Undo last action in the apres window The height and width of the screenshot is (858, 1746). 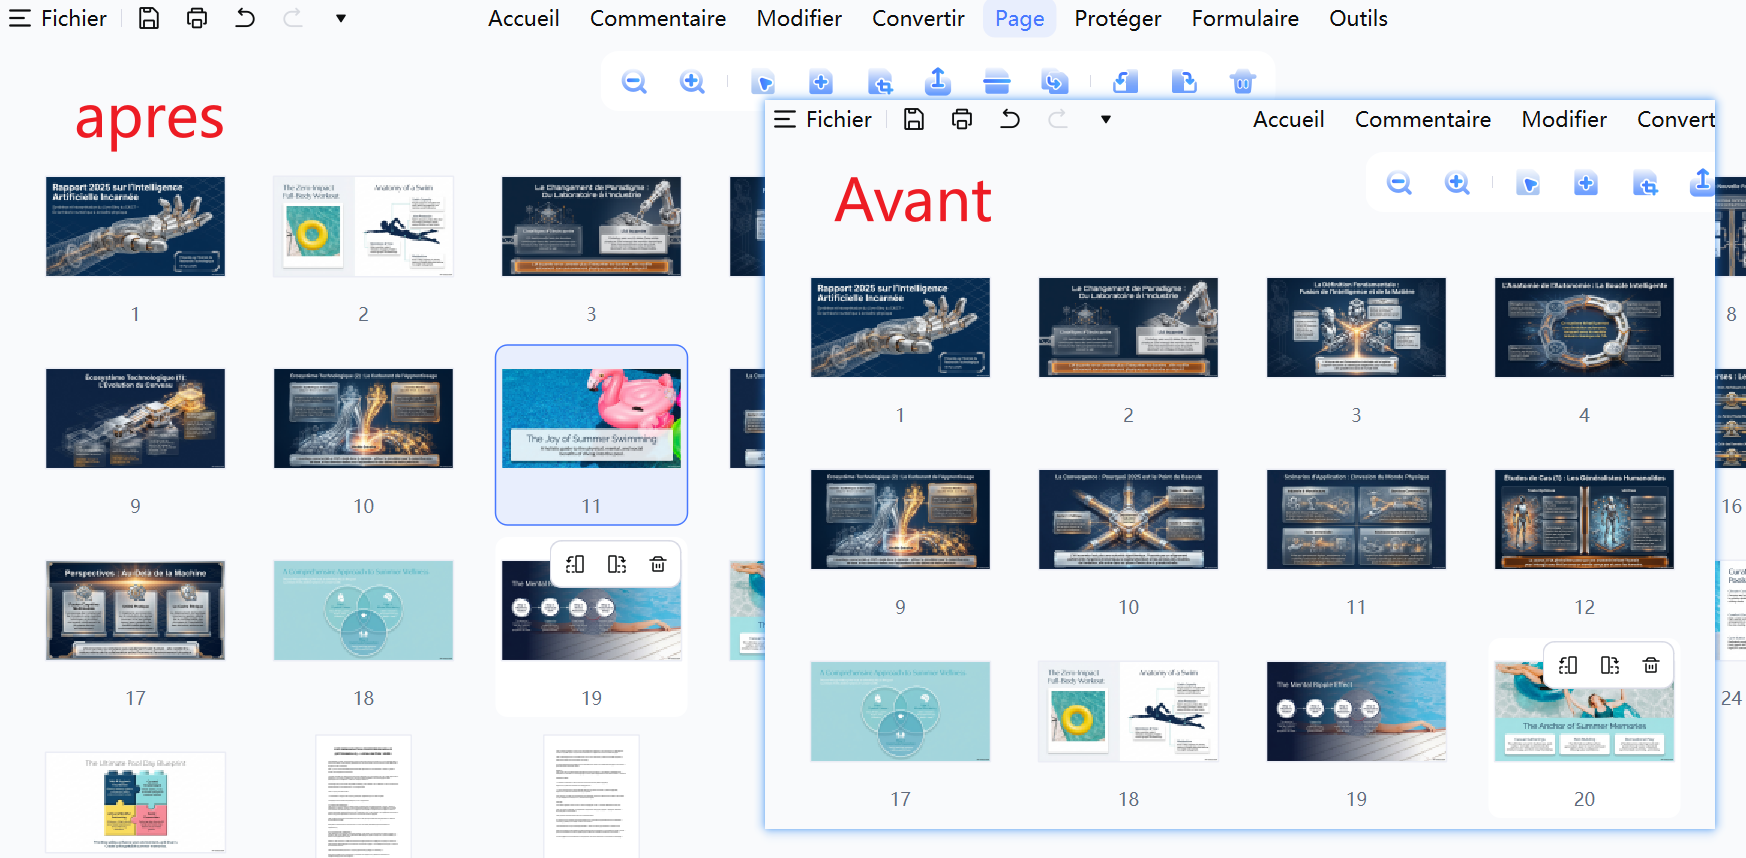tap(245, 18)
